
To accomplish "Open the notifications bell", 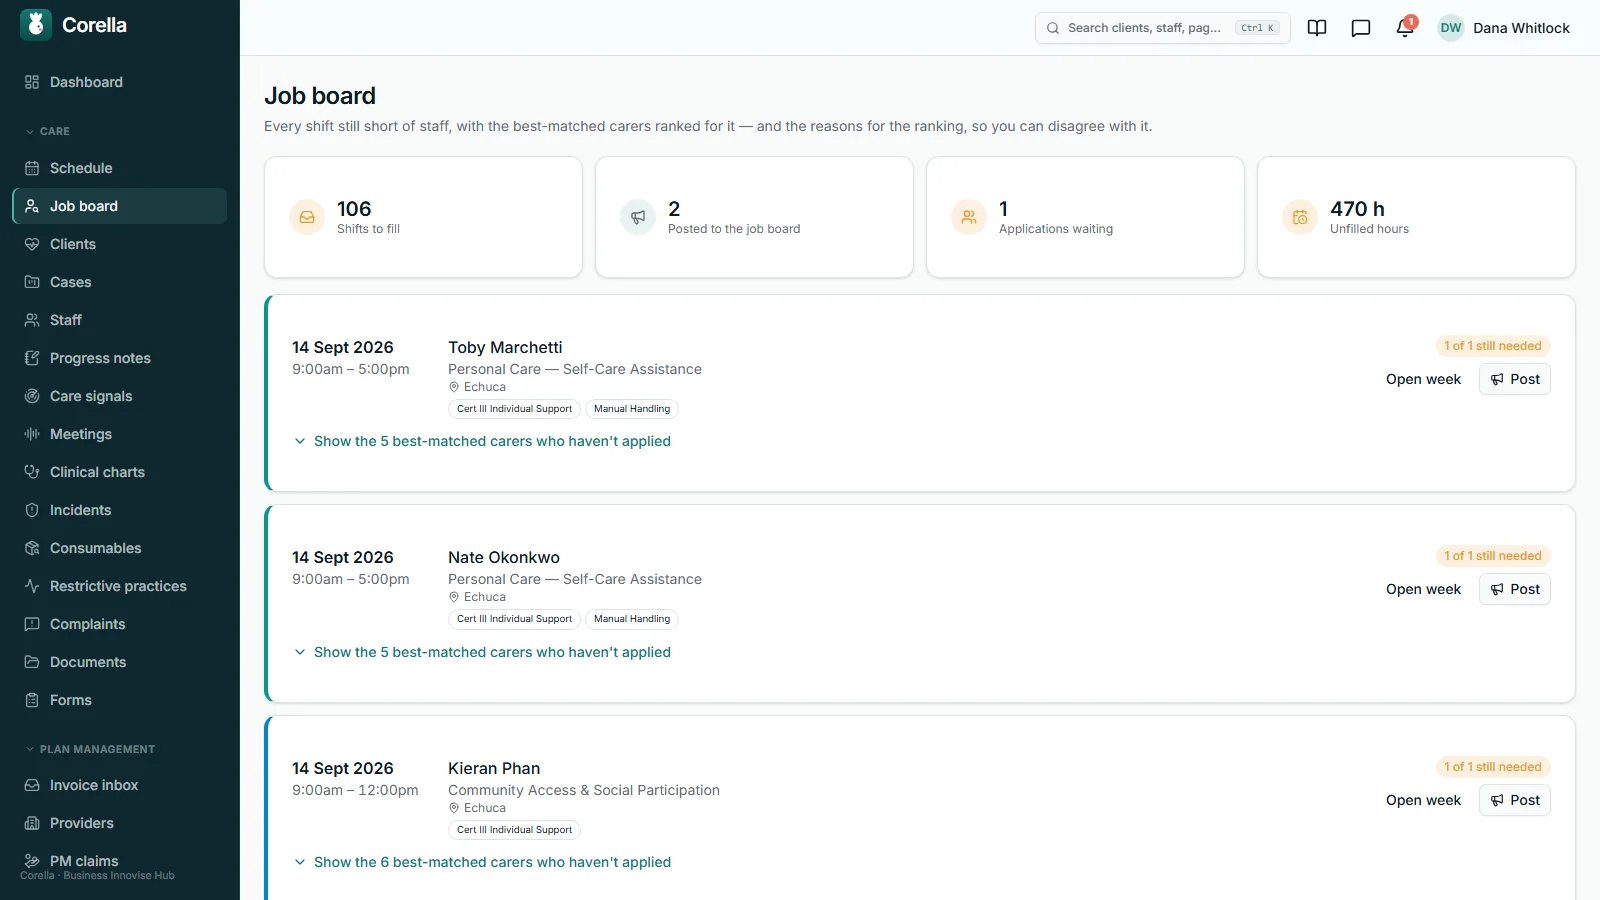I will [x=1405, y=28].
